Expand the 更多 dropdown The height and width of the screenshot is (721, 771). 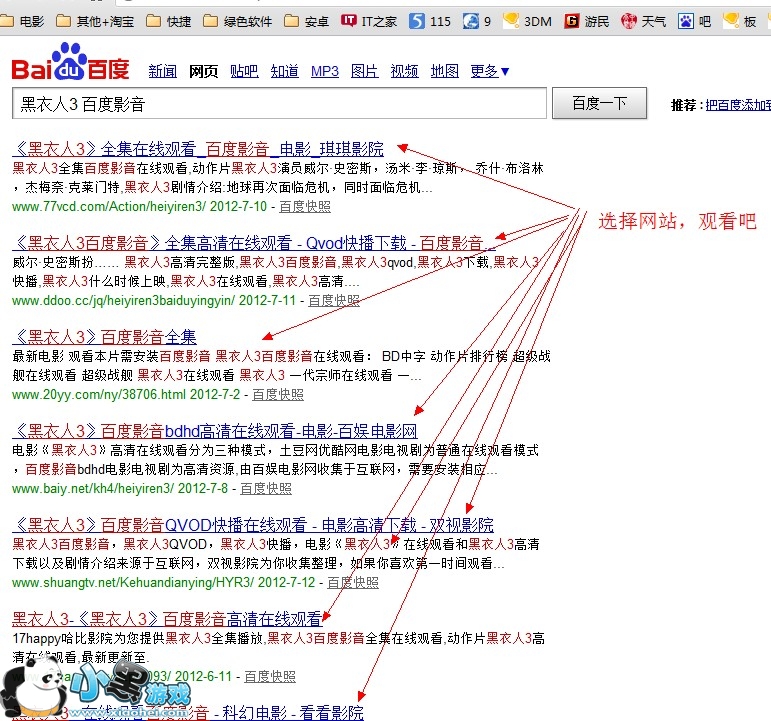click(490, 71)
